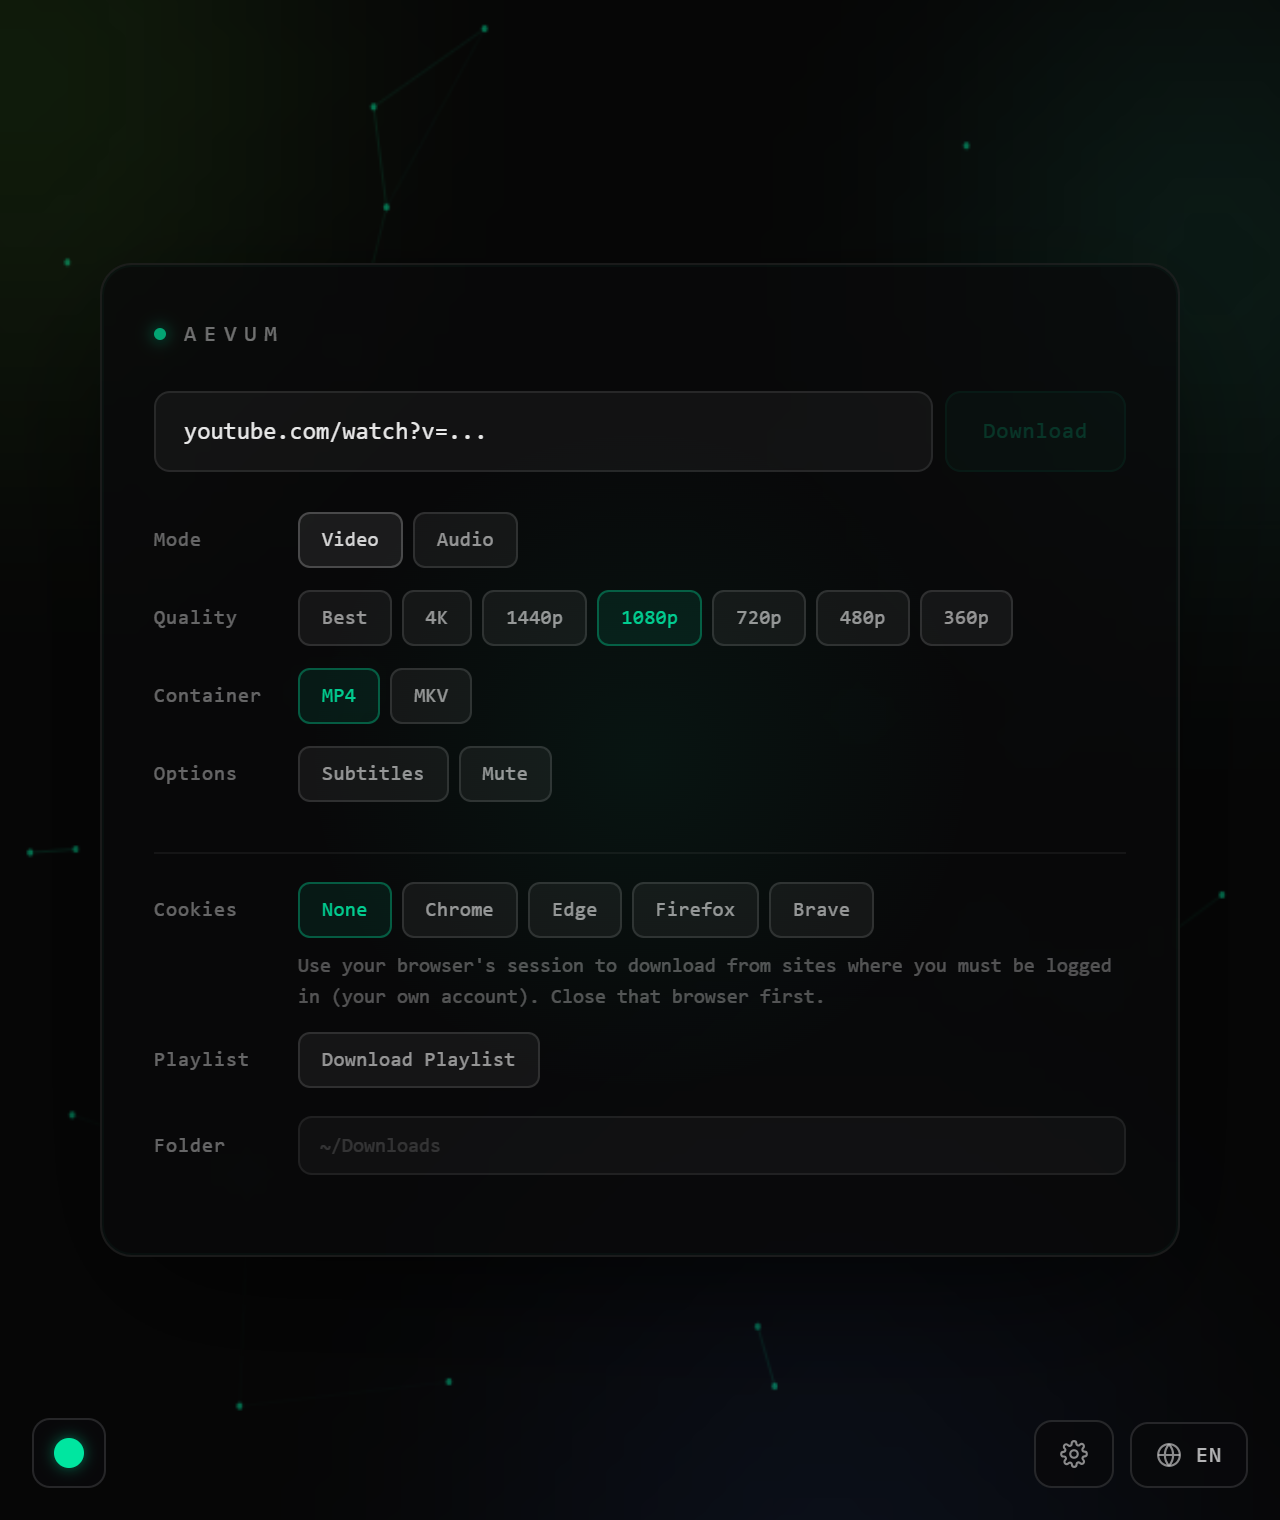
Task: Click the Container label
Action: point(207,696)
